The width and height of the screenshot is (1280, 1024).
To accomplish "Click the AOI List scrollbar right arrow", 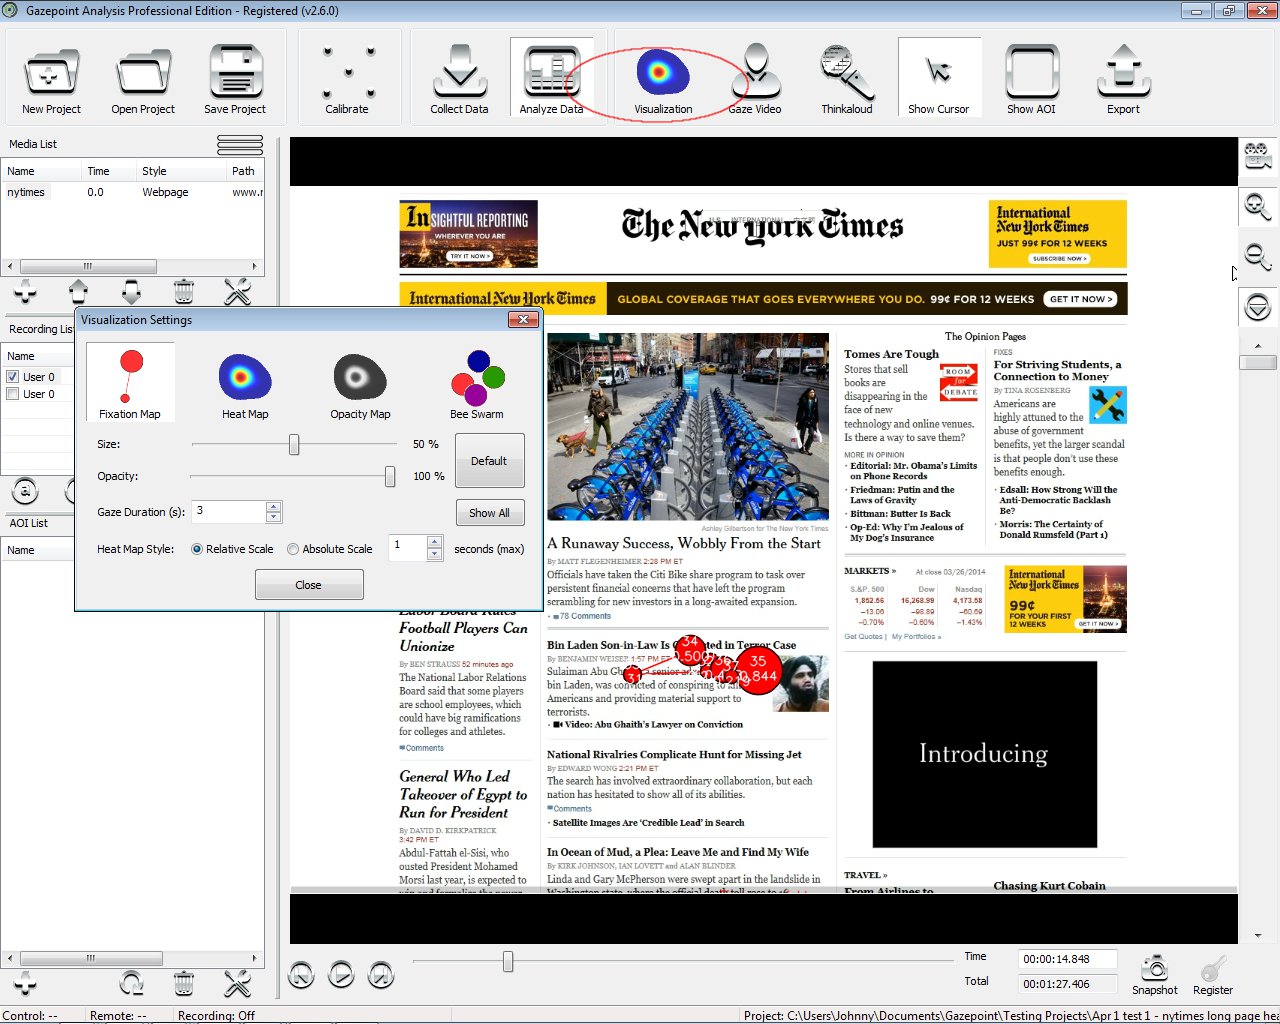I will [255, 958].
